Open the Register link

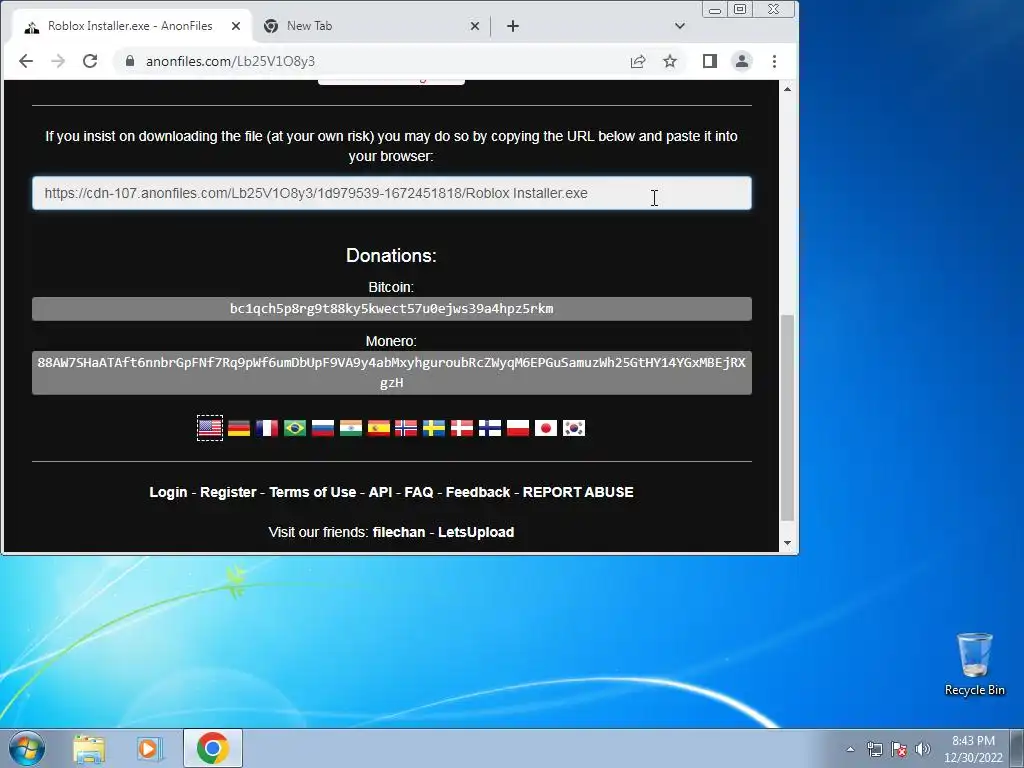coord(228,492)
